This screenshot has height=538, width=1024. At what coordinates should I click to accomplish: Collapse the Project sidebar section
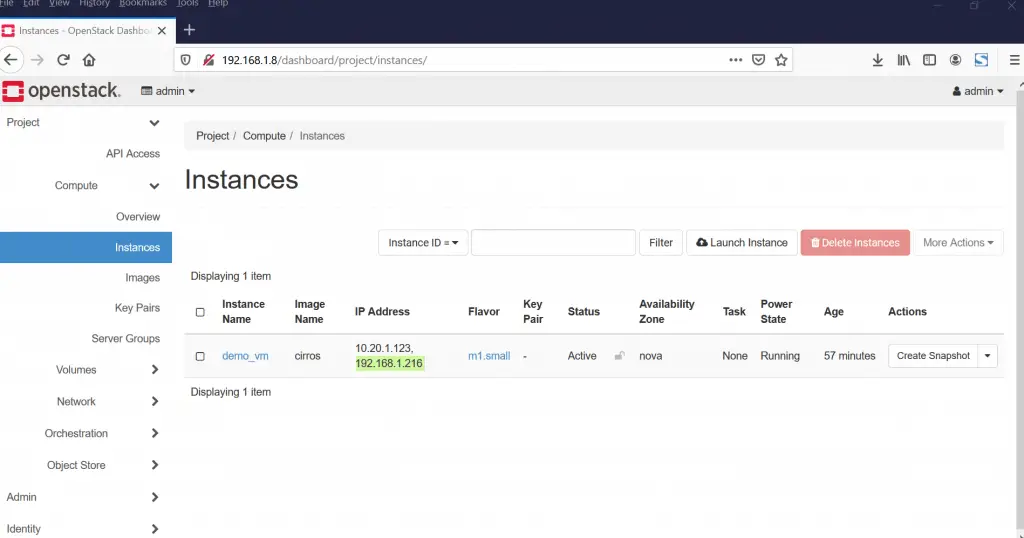(154, 123)
